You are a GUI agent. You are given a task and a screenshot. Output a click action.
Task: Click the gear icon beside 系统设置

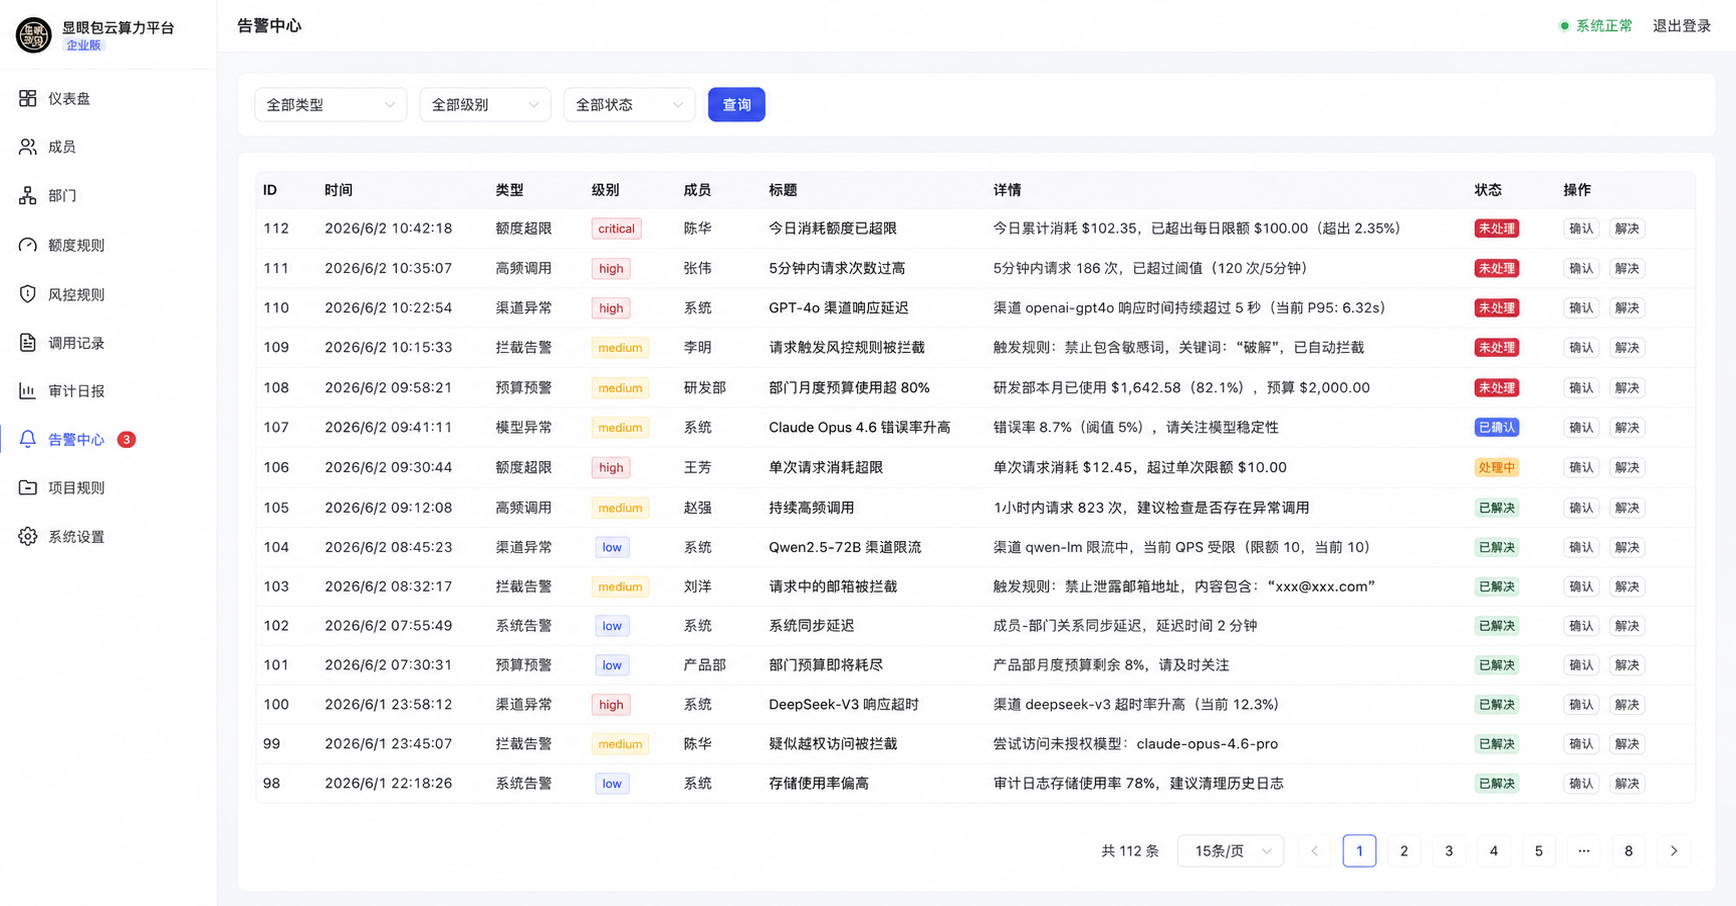pyautogui.click(x=28, y=537)
